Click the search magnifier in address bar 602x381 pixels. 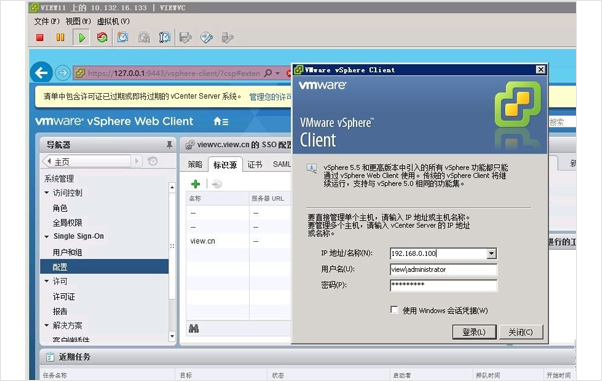(268, 73)
